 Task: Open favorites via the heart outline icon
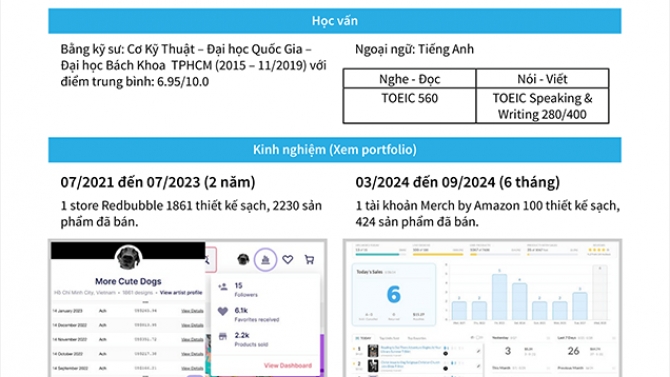coord(288,259)
